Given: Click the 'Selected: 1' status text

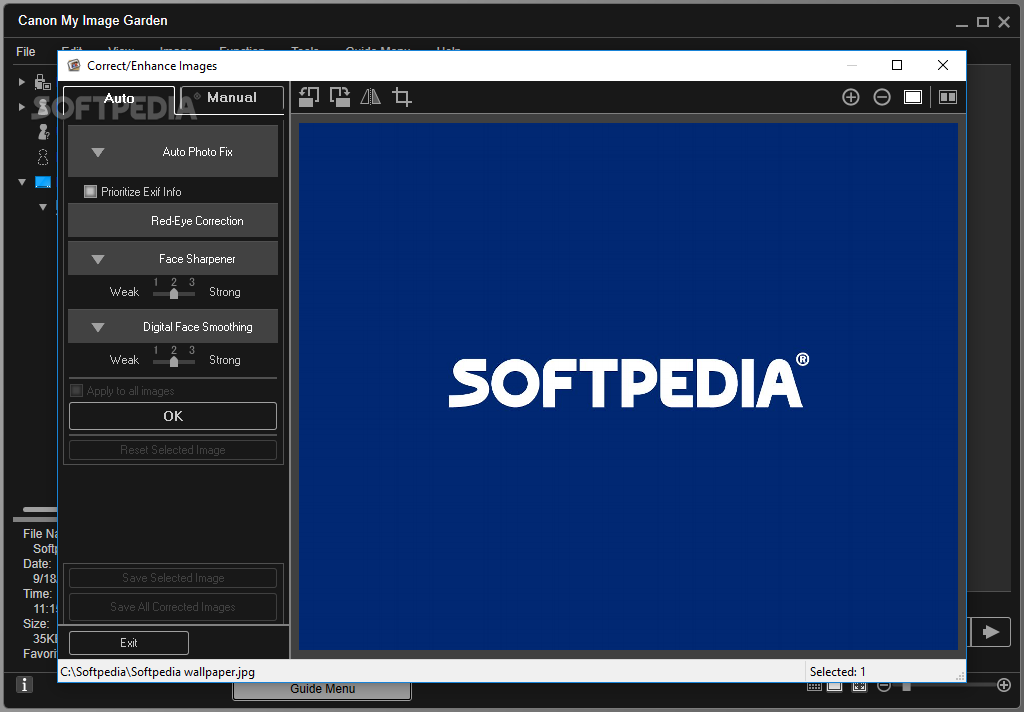Looking at the screenshot, I should click(x=837, y=672).
